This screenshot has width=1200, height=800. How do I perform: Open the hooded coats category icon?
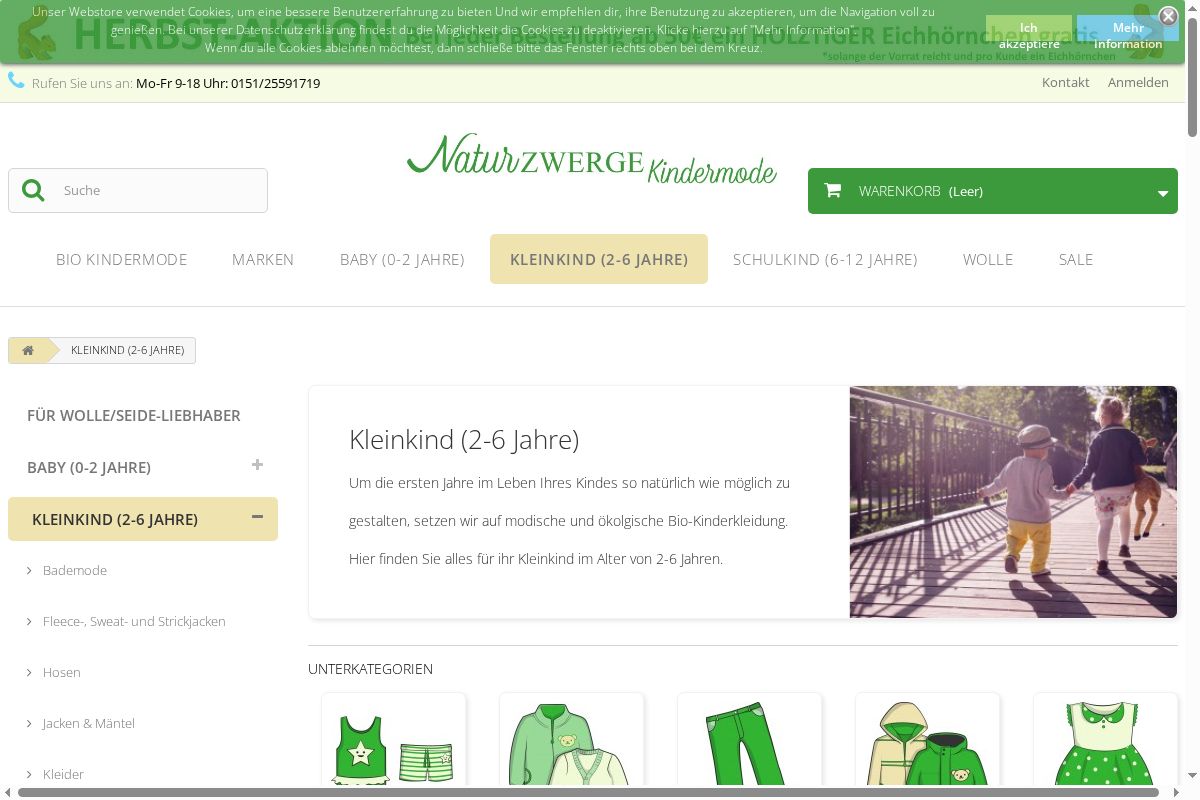pos(928,740)
